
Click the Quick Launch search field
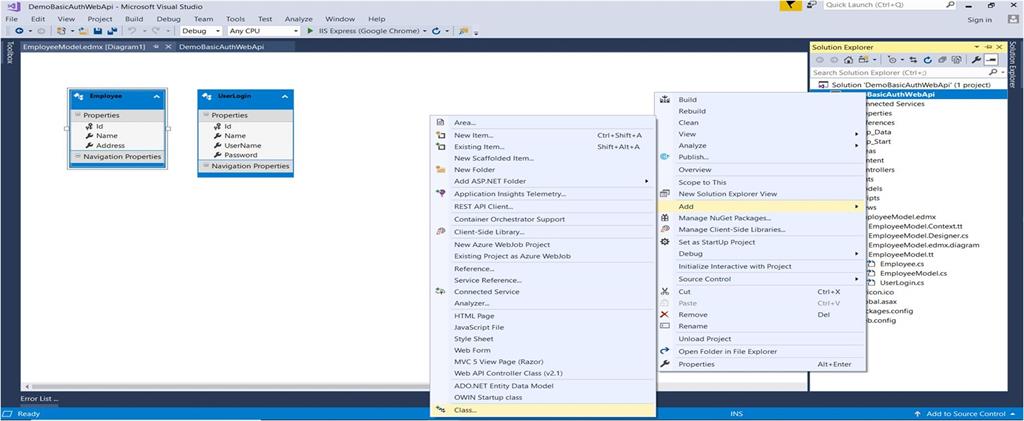coord(889,5)
